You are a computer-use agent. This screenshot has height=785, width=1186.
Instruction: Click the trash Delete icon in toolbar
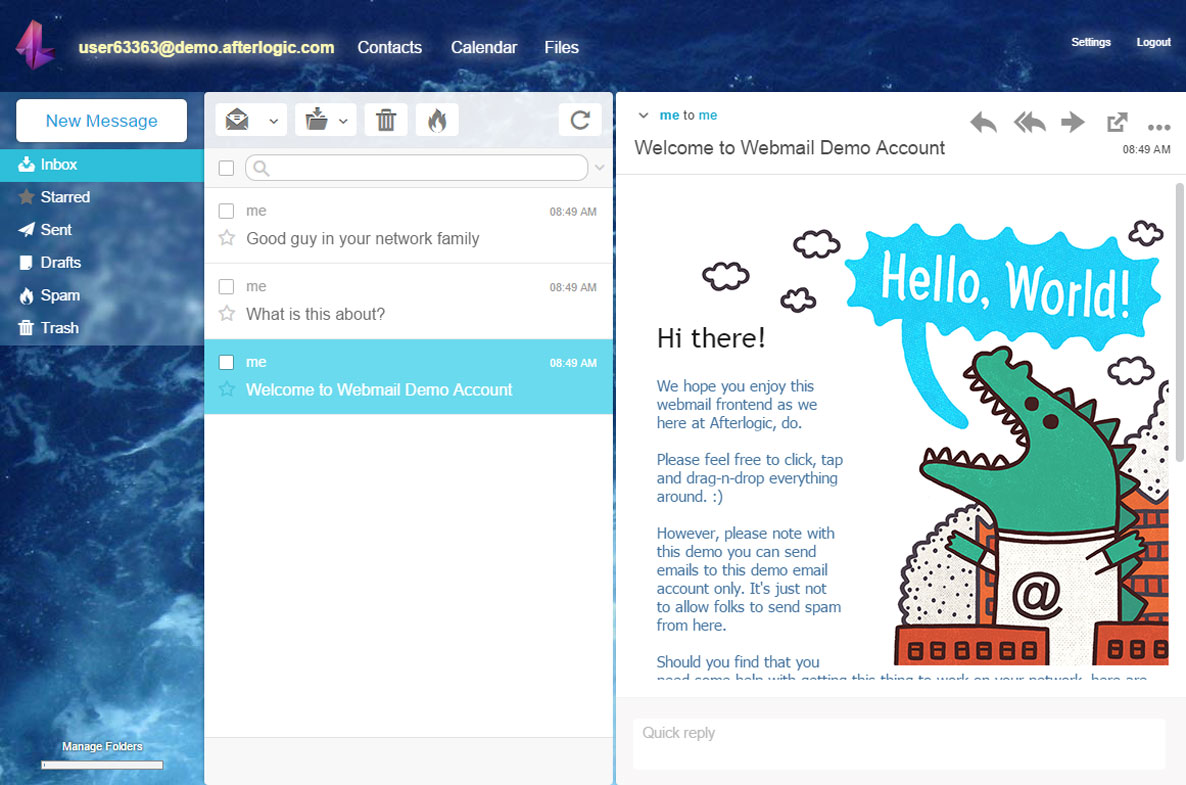click(386, 120)
